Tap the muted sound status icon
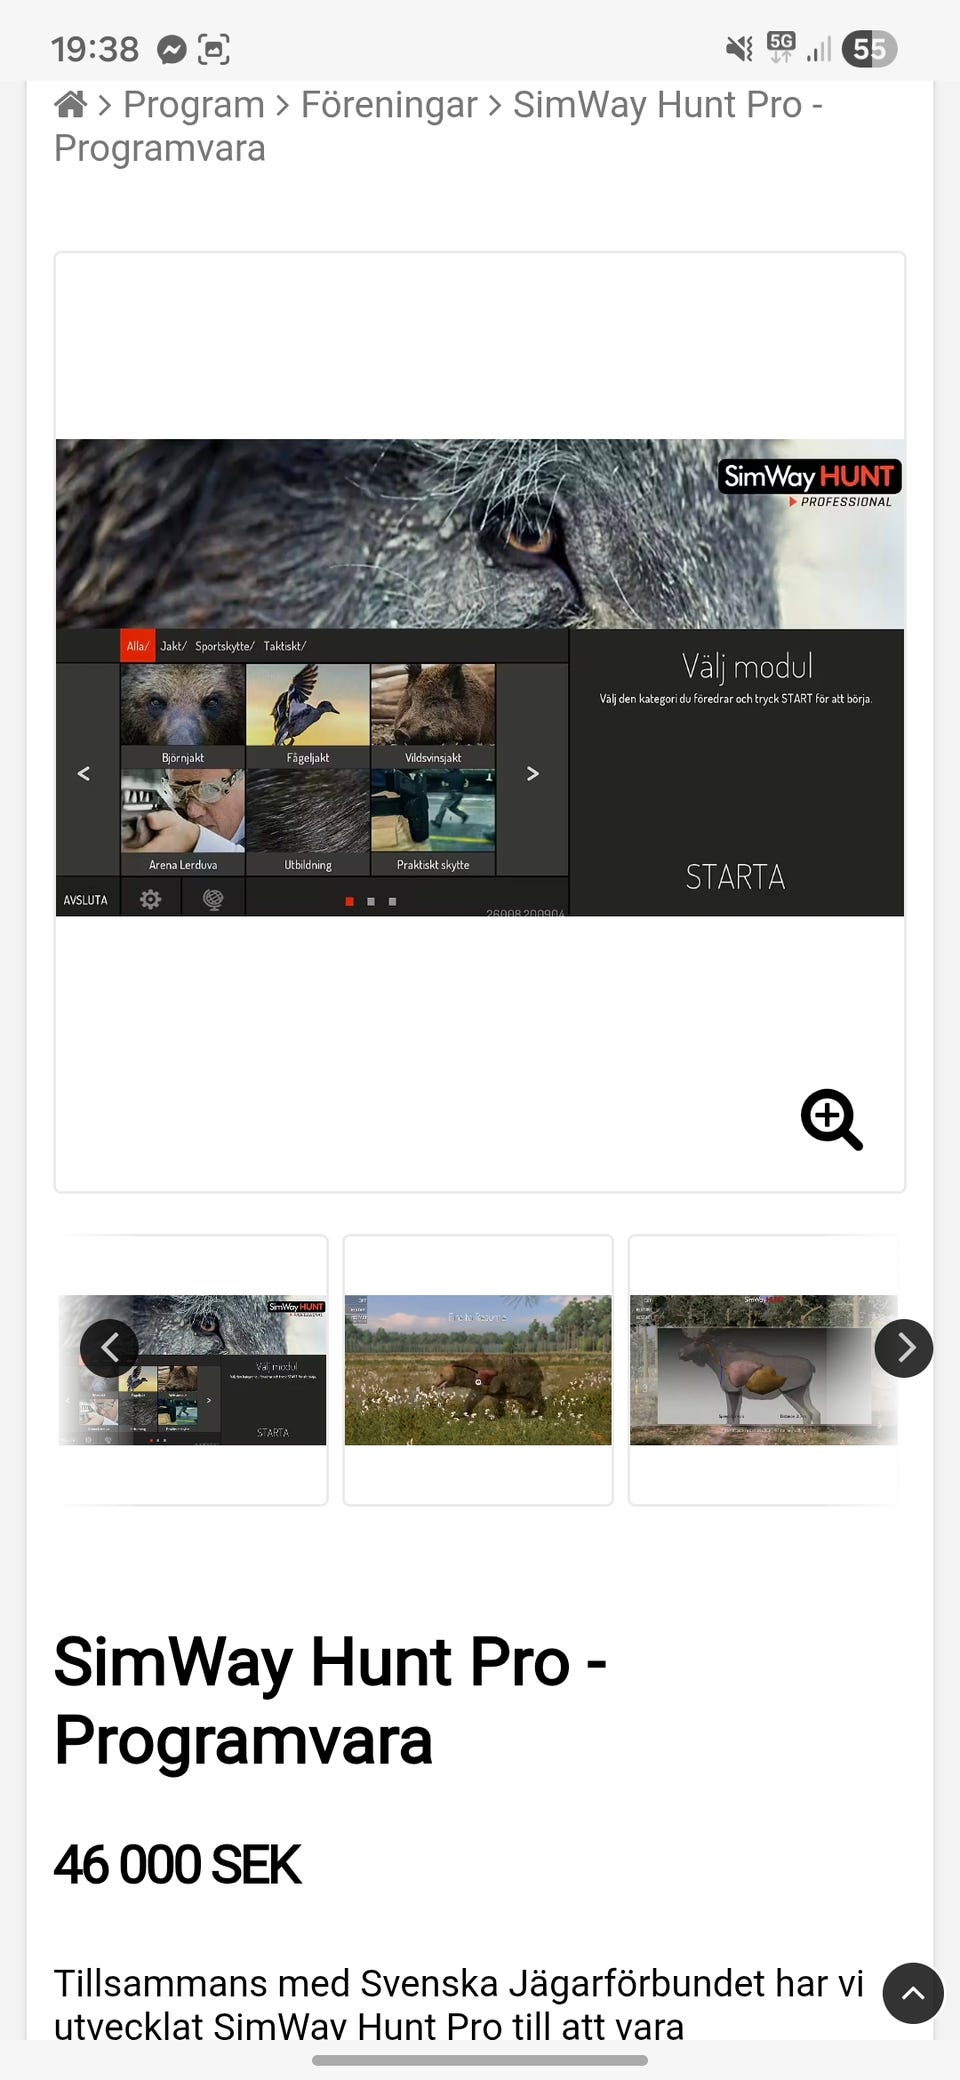 pos(739,49)
